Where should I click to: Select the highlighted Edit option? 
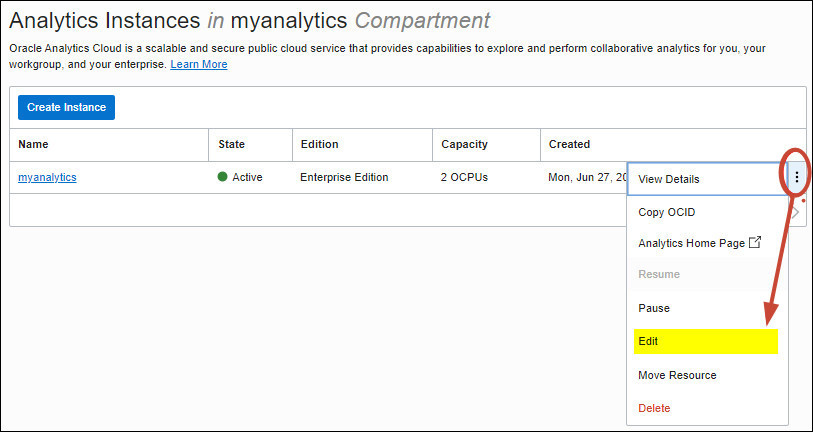tap(649, 341)
